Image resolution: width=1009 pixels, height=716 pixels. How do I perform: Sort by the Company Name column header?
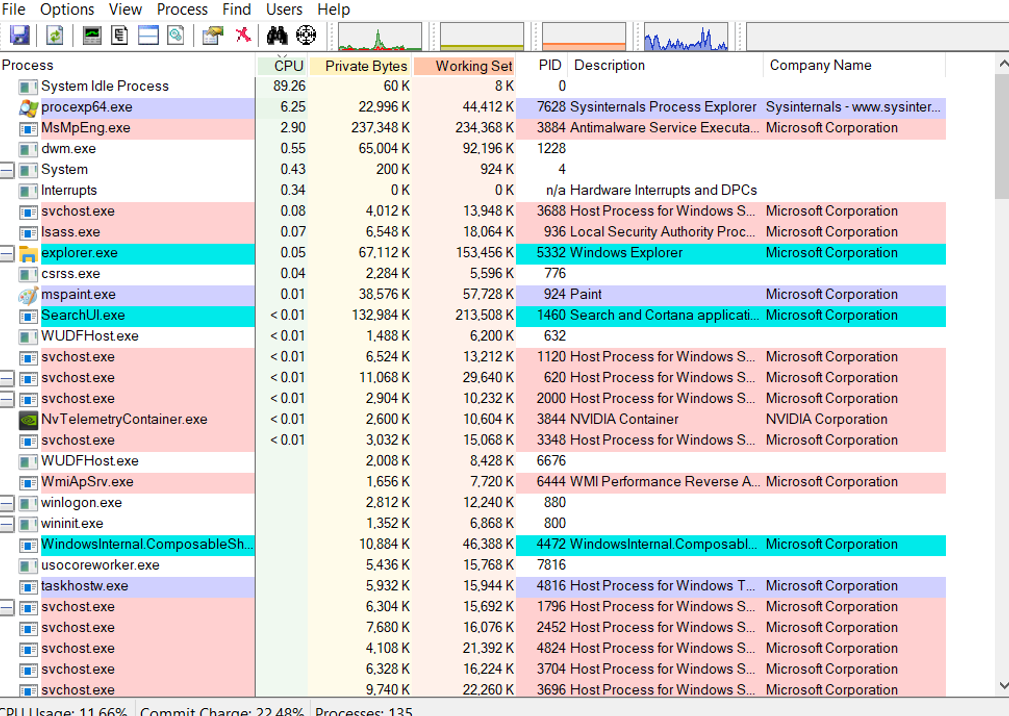pyautogui.click(x=855, y=66)
